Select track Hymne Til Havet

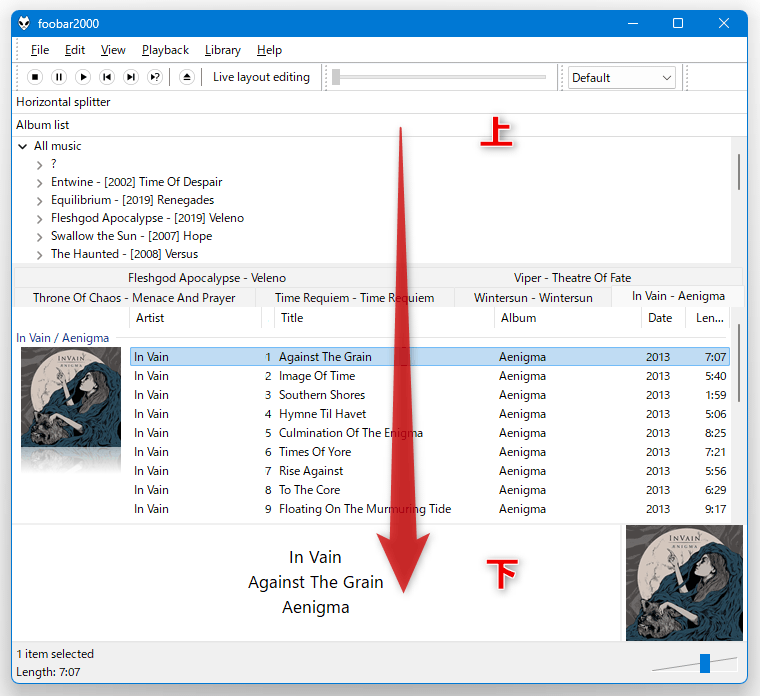pos(429,414)
